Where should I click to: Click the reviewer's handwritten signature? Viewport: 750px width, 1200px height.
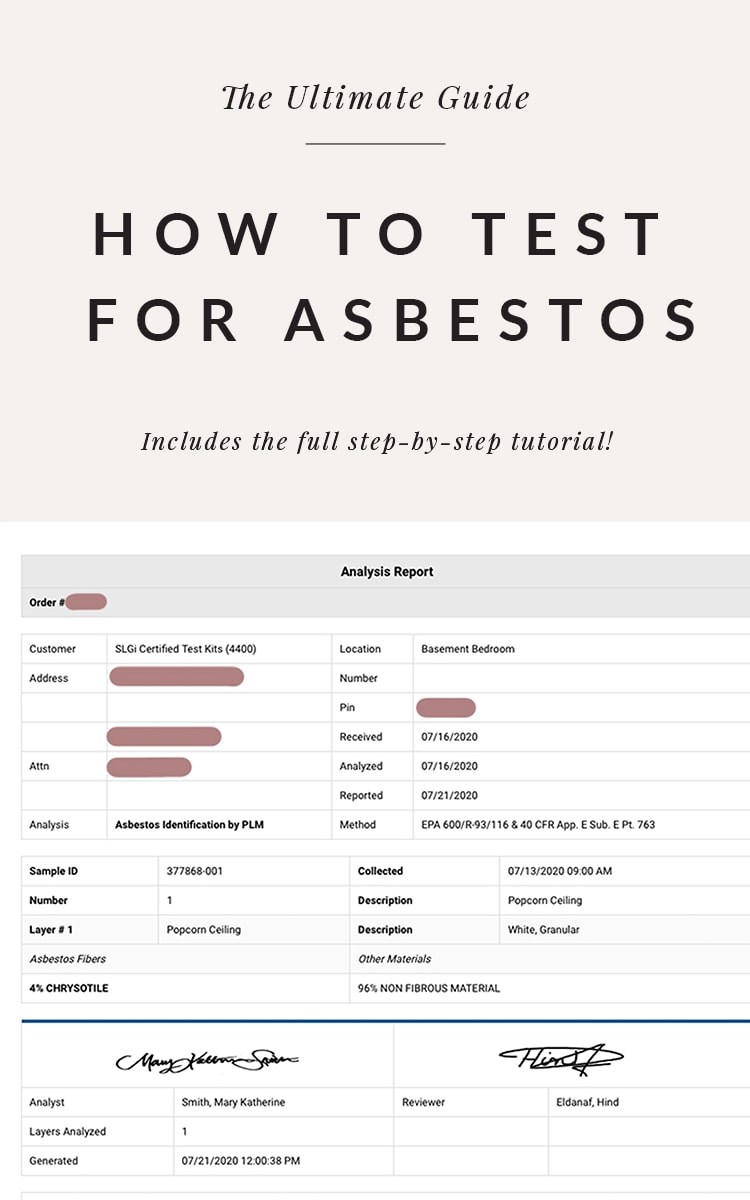[x=561, y=1056]
